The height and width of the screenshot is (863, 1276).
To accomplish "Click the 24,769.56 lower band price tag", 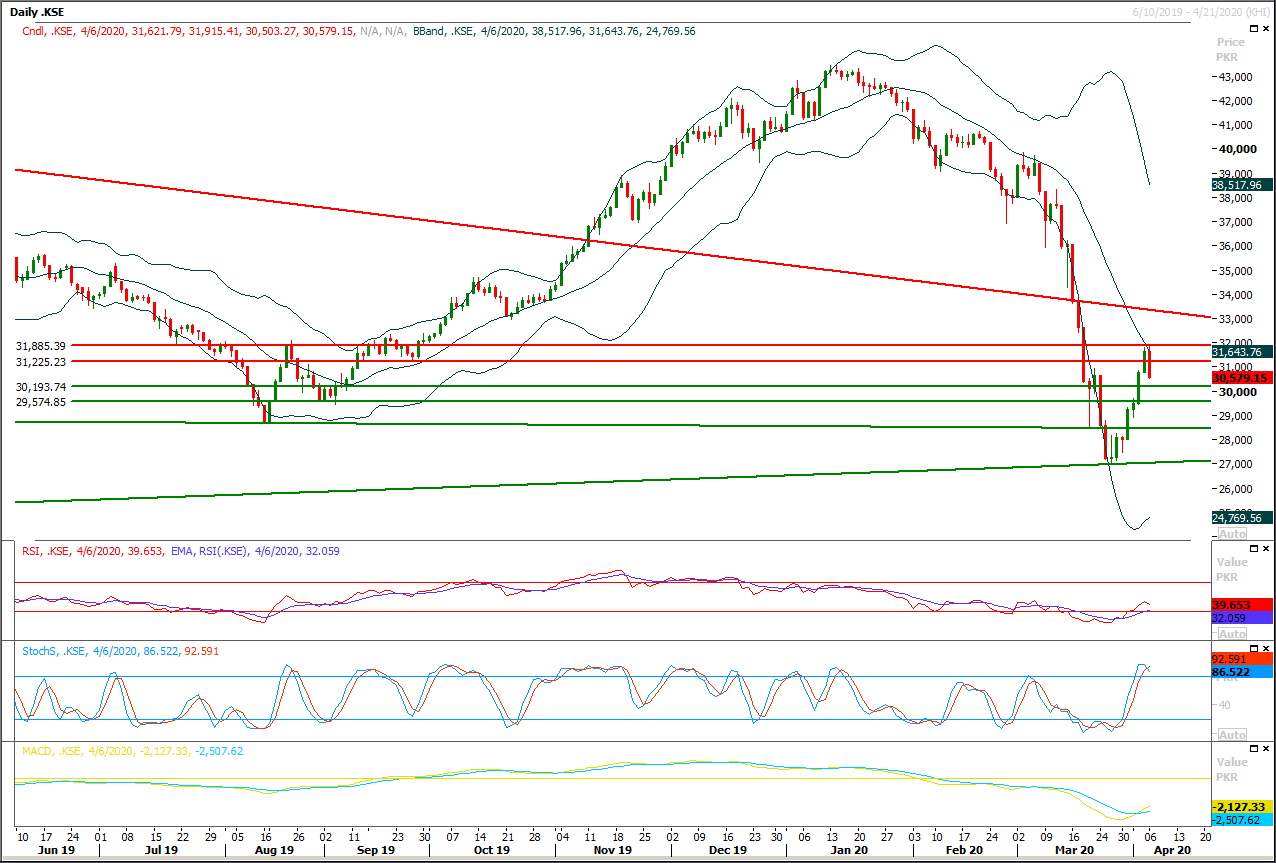I will point(1242,518).
